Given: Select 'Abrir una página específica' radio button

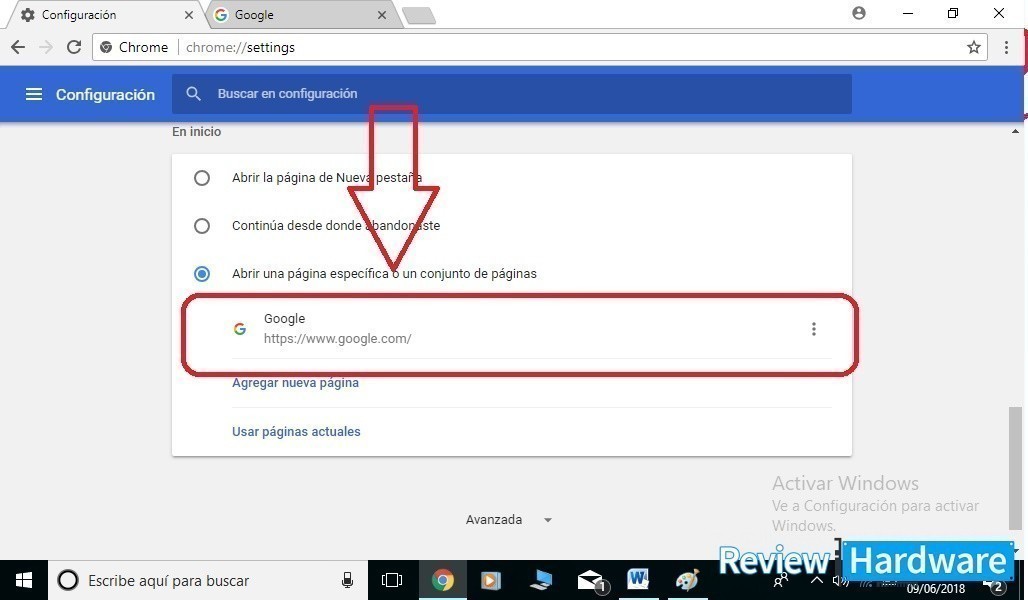Looking at the screenshot, I should pyautogui.click(x=202, y=274).
